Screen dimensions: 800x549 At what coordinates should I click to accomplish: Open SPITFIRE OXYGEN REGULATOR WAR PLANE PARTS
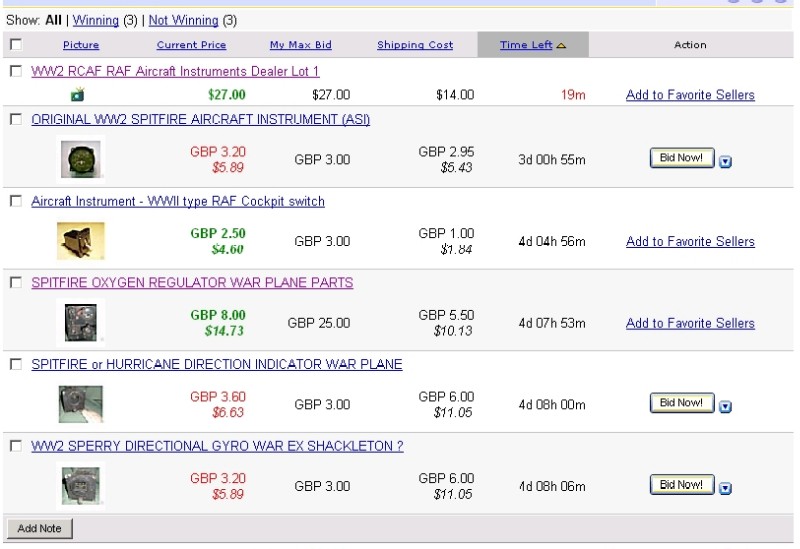(192, 283)
